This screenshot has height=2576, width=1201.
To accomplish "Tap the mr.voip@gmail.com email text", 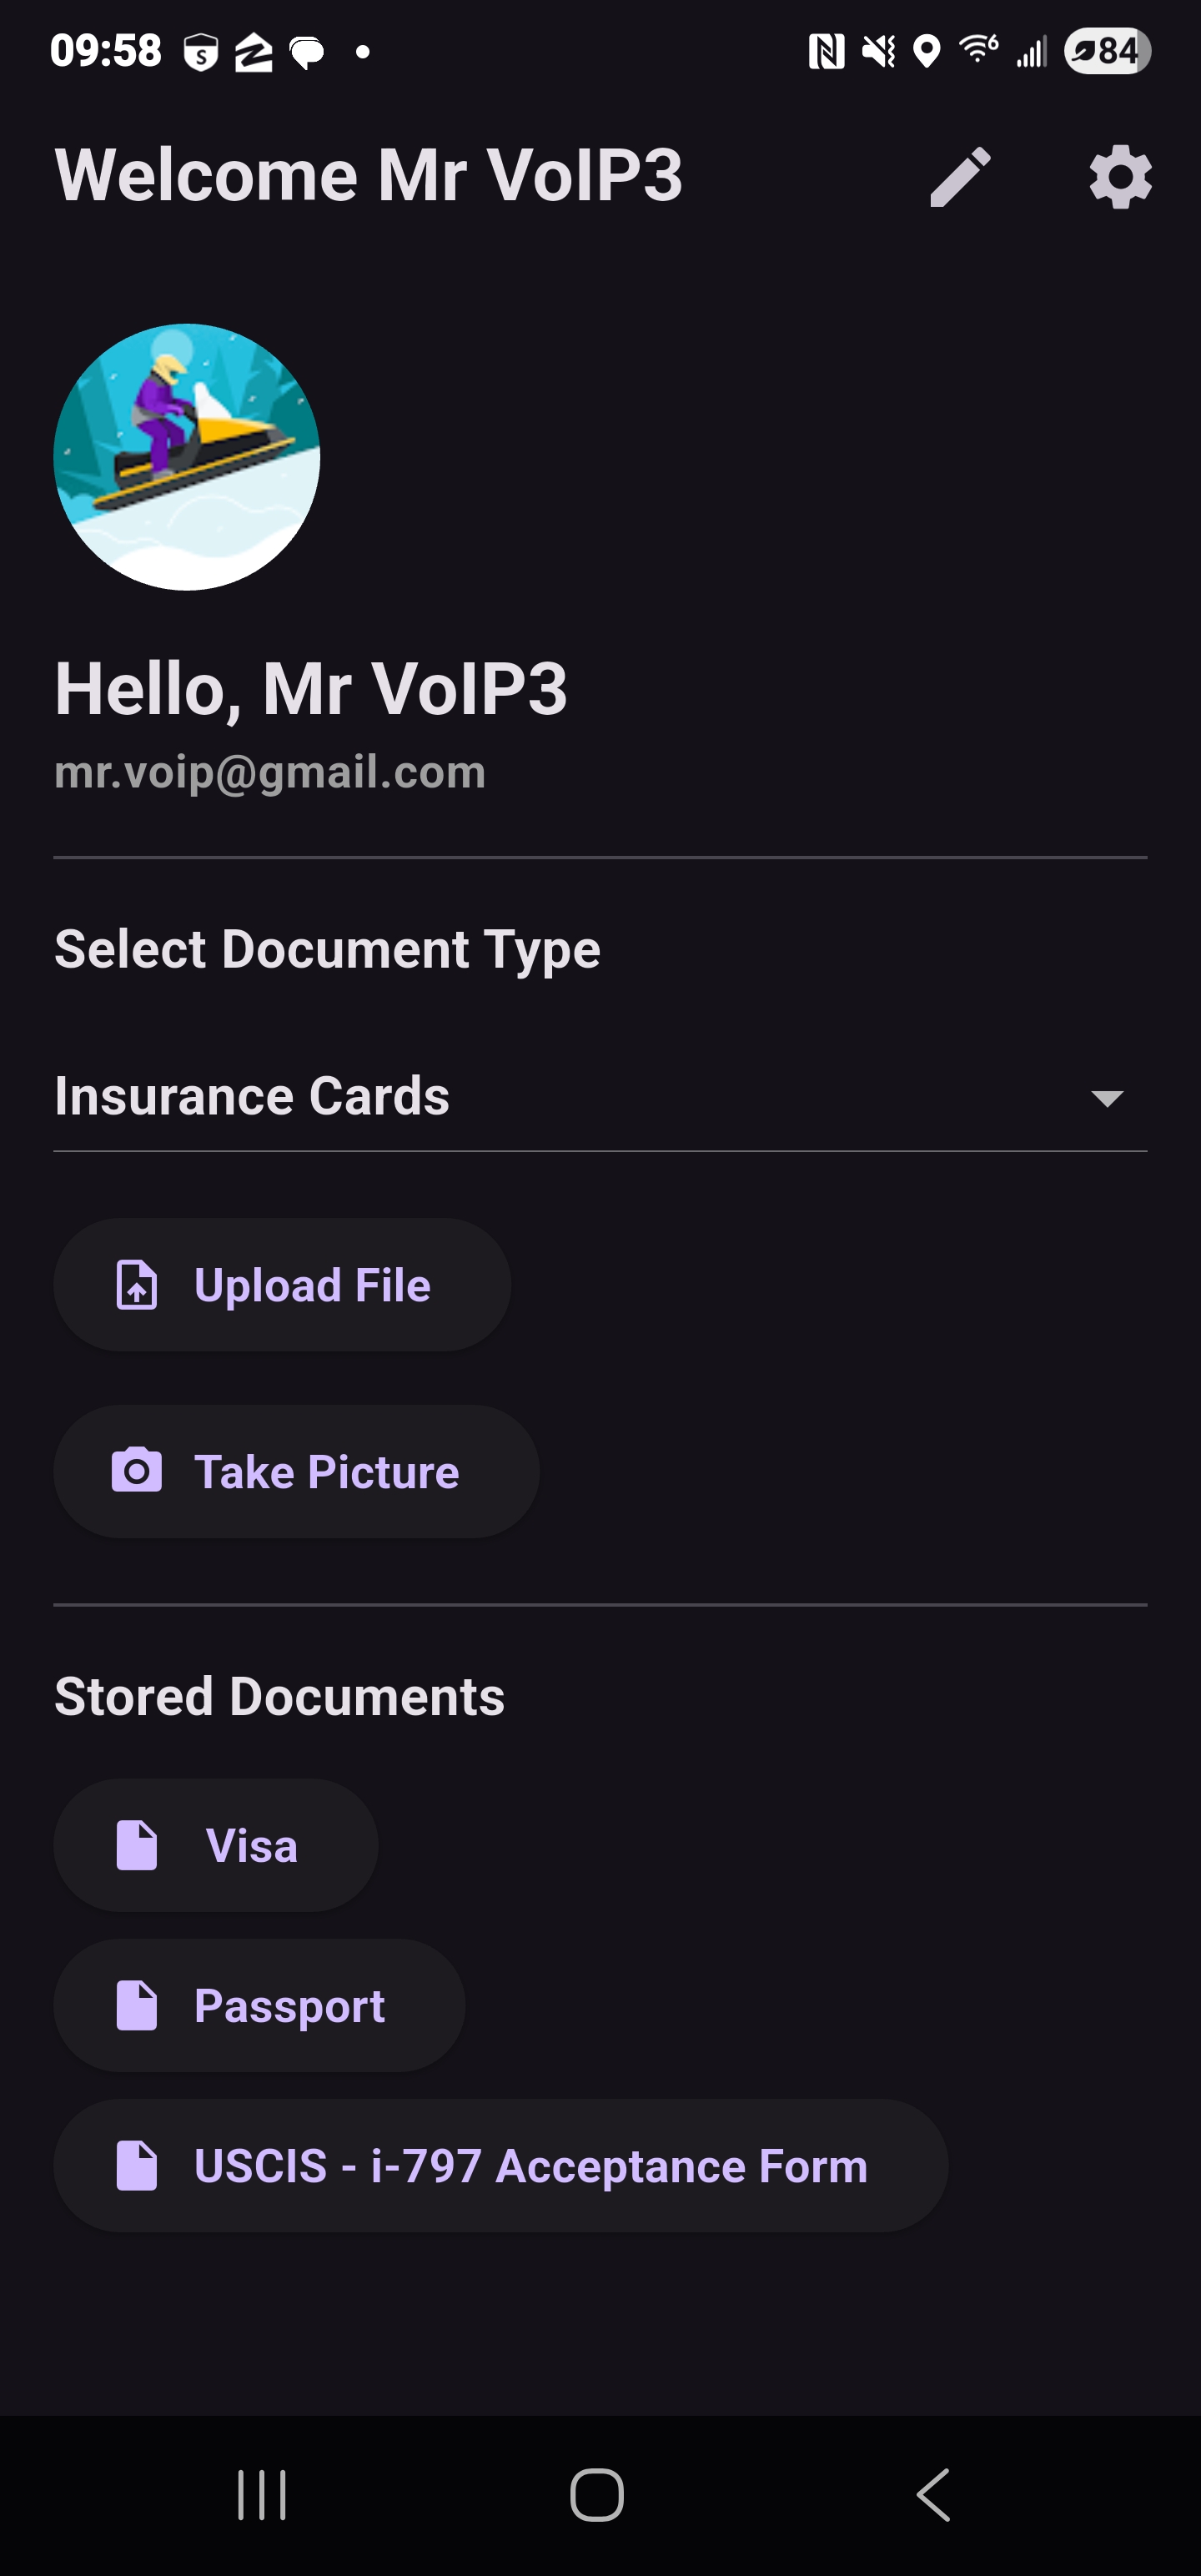I will 270,773.
